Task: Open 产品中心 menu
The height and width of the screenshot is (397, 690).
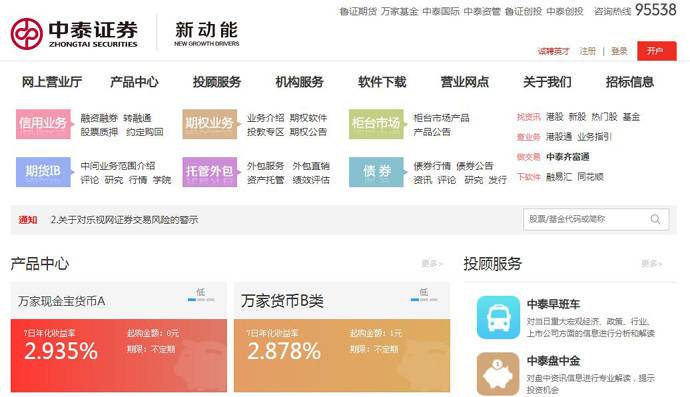Action: click(x=134, y=82)
